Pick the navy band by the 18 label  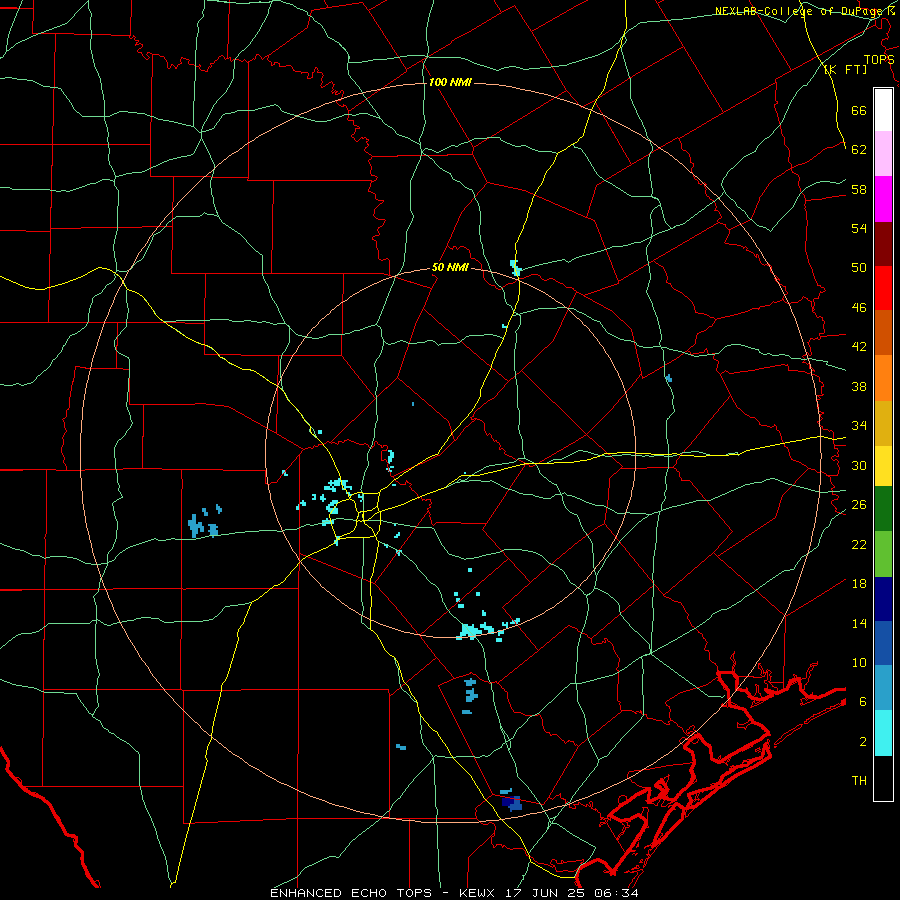[x=883, y=599]
